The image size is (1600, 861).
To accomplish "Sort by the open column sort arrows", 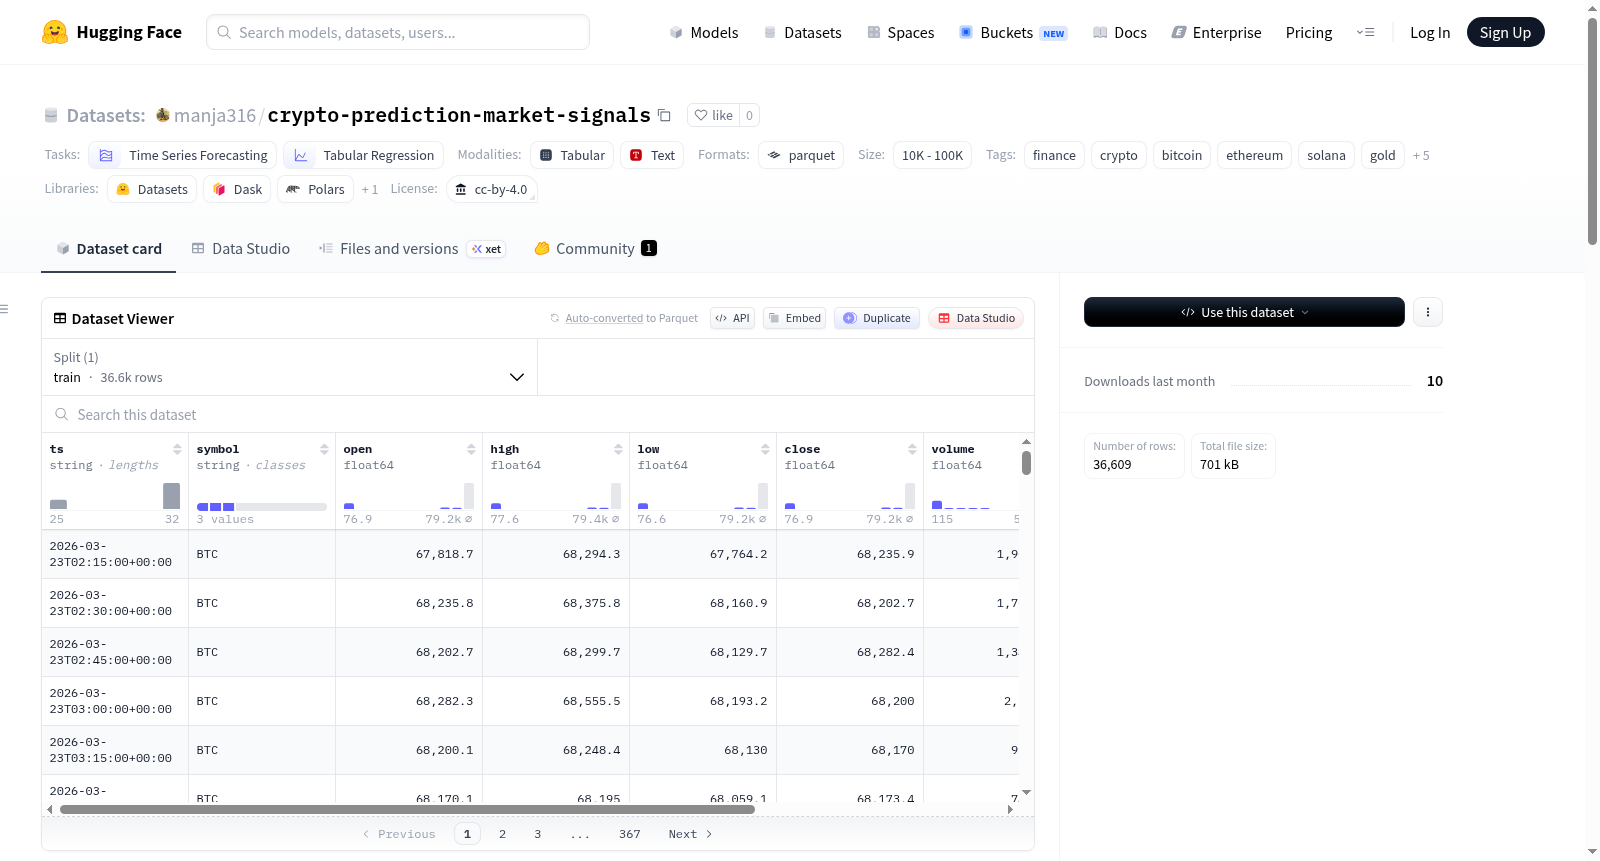I will pyautogui.click(x=471, y=449).
